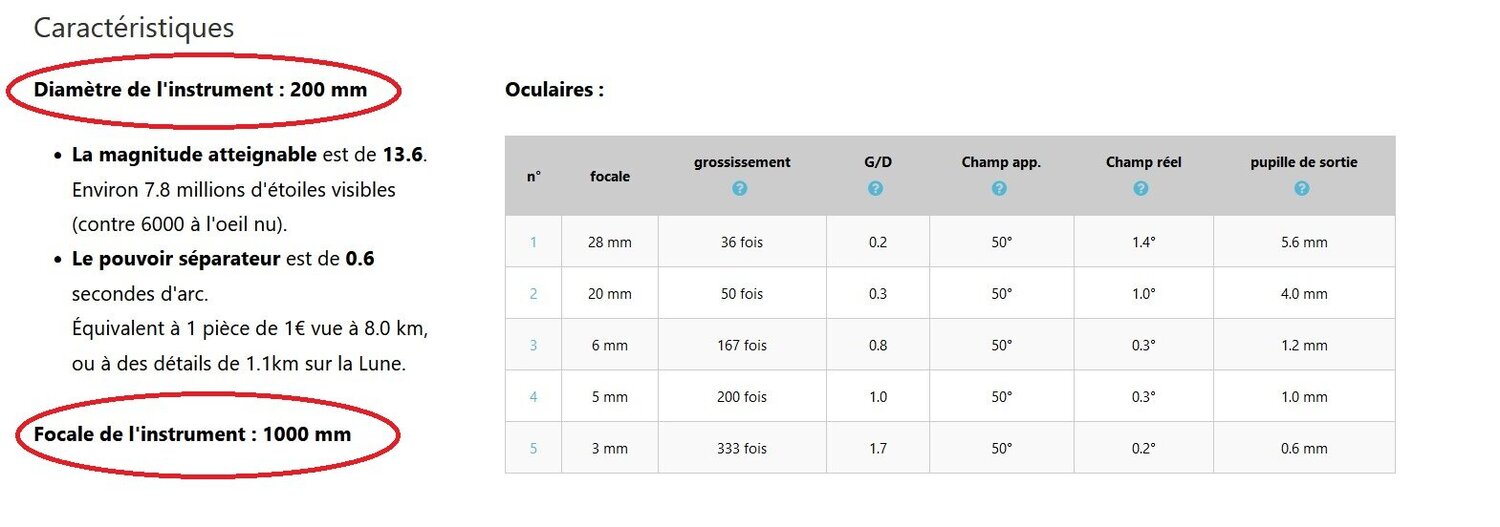Click help icon under Champ réel header

[1141, 188]
